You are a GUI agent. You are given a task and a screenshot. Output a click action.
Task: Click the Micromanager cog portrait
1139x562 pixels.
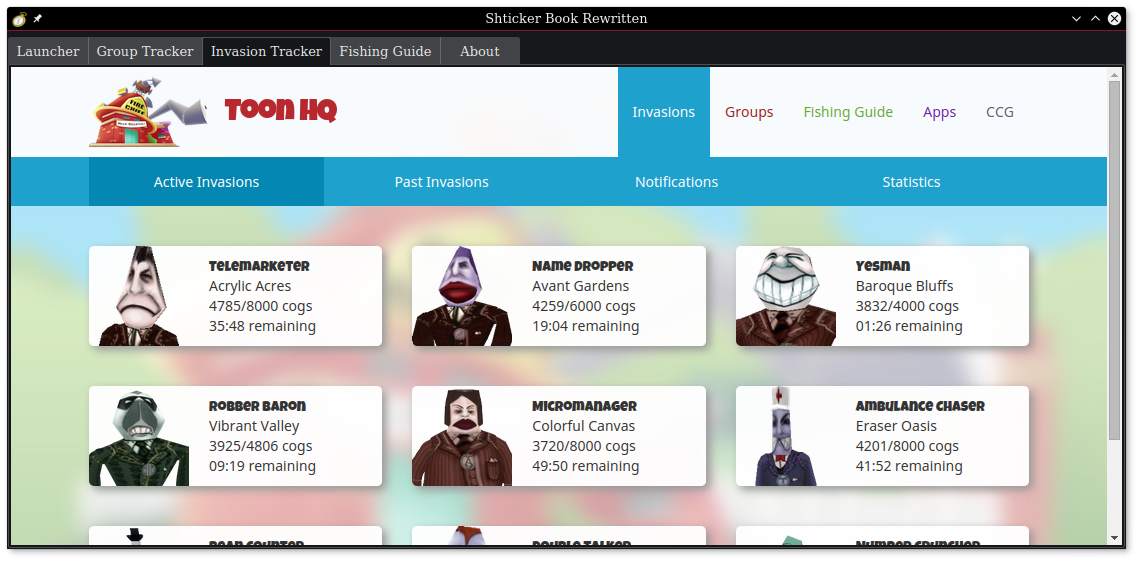tap(462, 436)
